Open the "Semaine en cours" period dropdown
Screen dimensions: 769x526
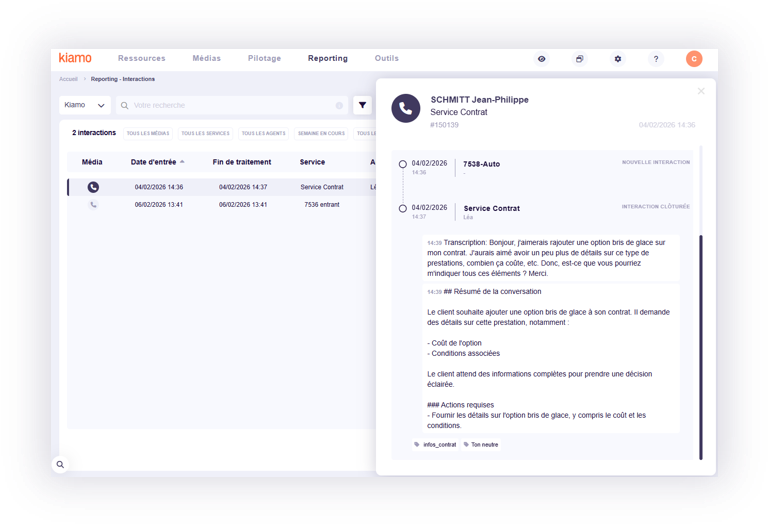pyautogui.click(x=321, y=133)
